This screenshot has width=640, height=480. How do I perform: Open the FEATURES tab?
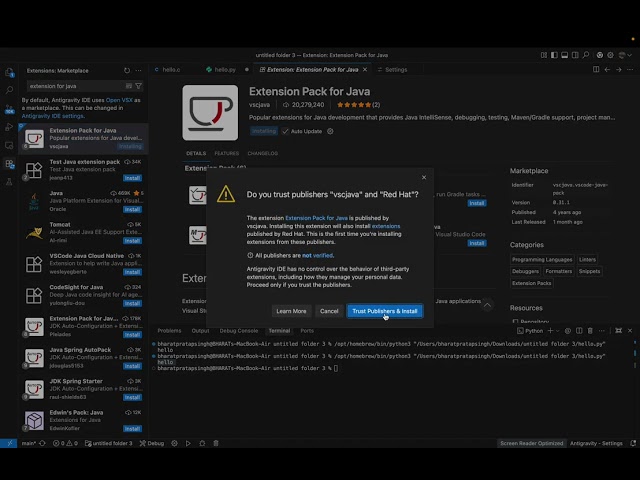pos(227,153)
